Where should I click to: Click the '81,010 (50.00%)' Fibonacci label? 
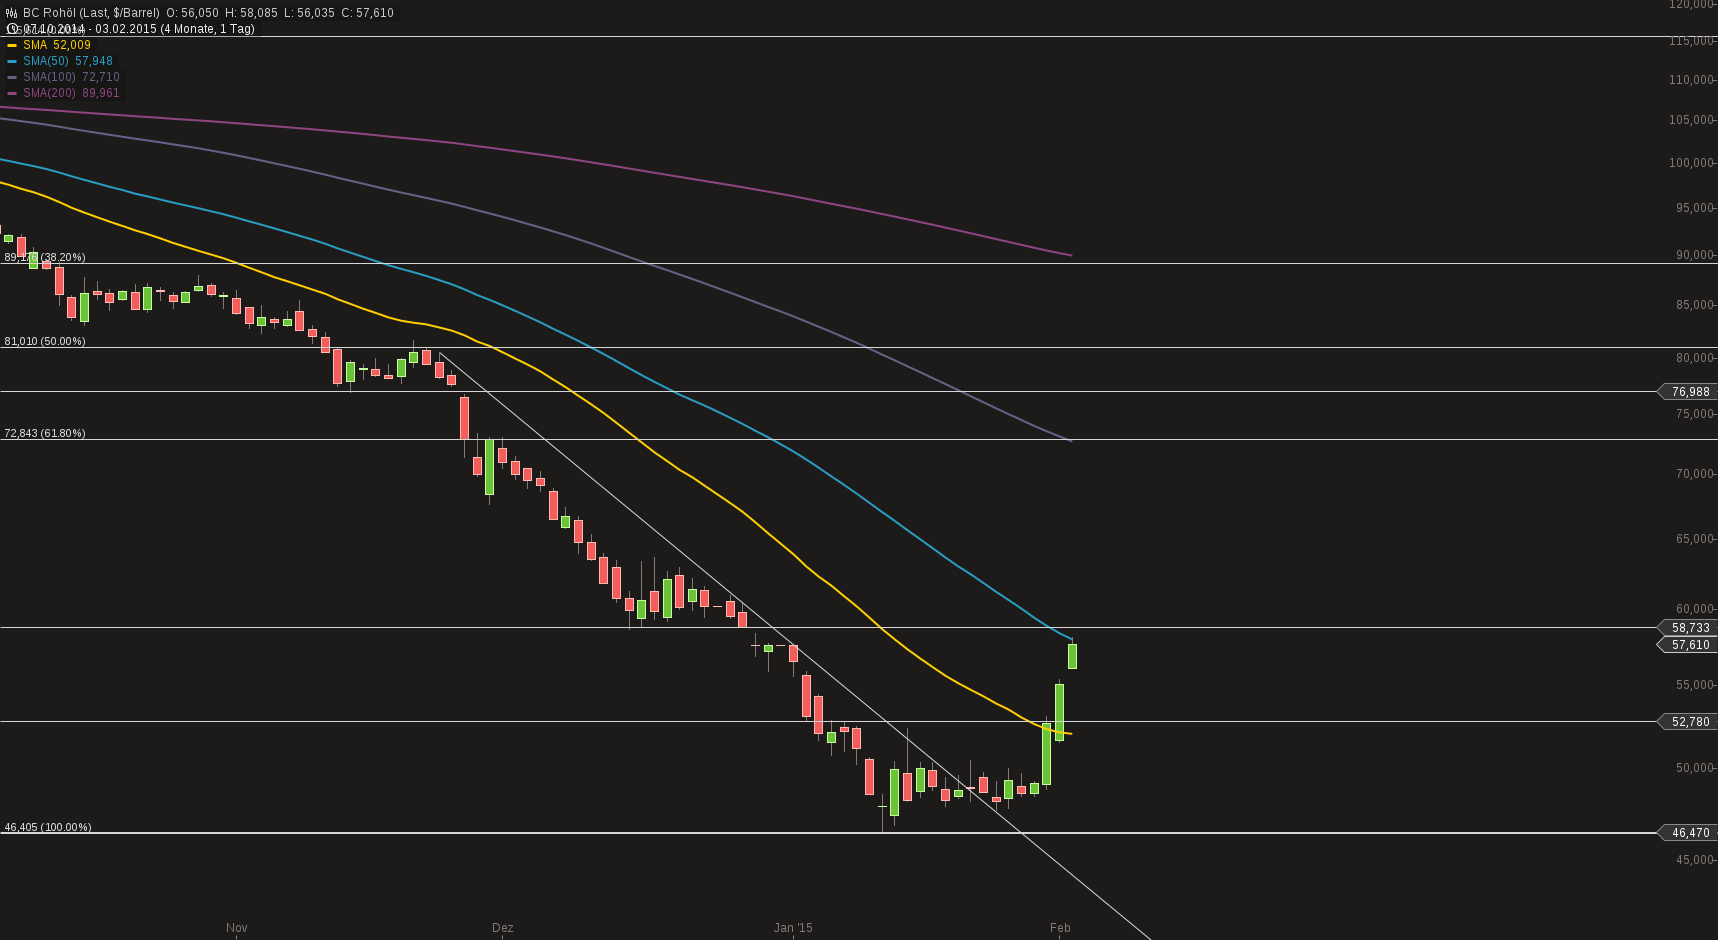coord(45,341)
